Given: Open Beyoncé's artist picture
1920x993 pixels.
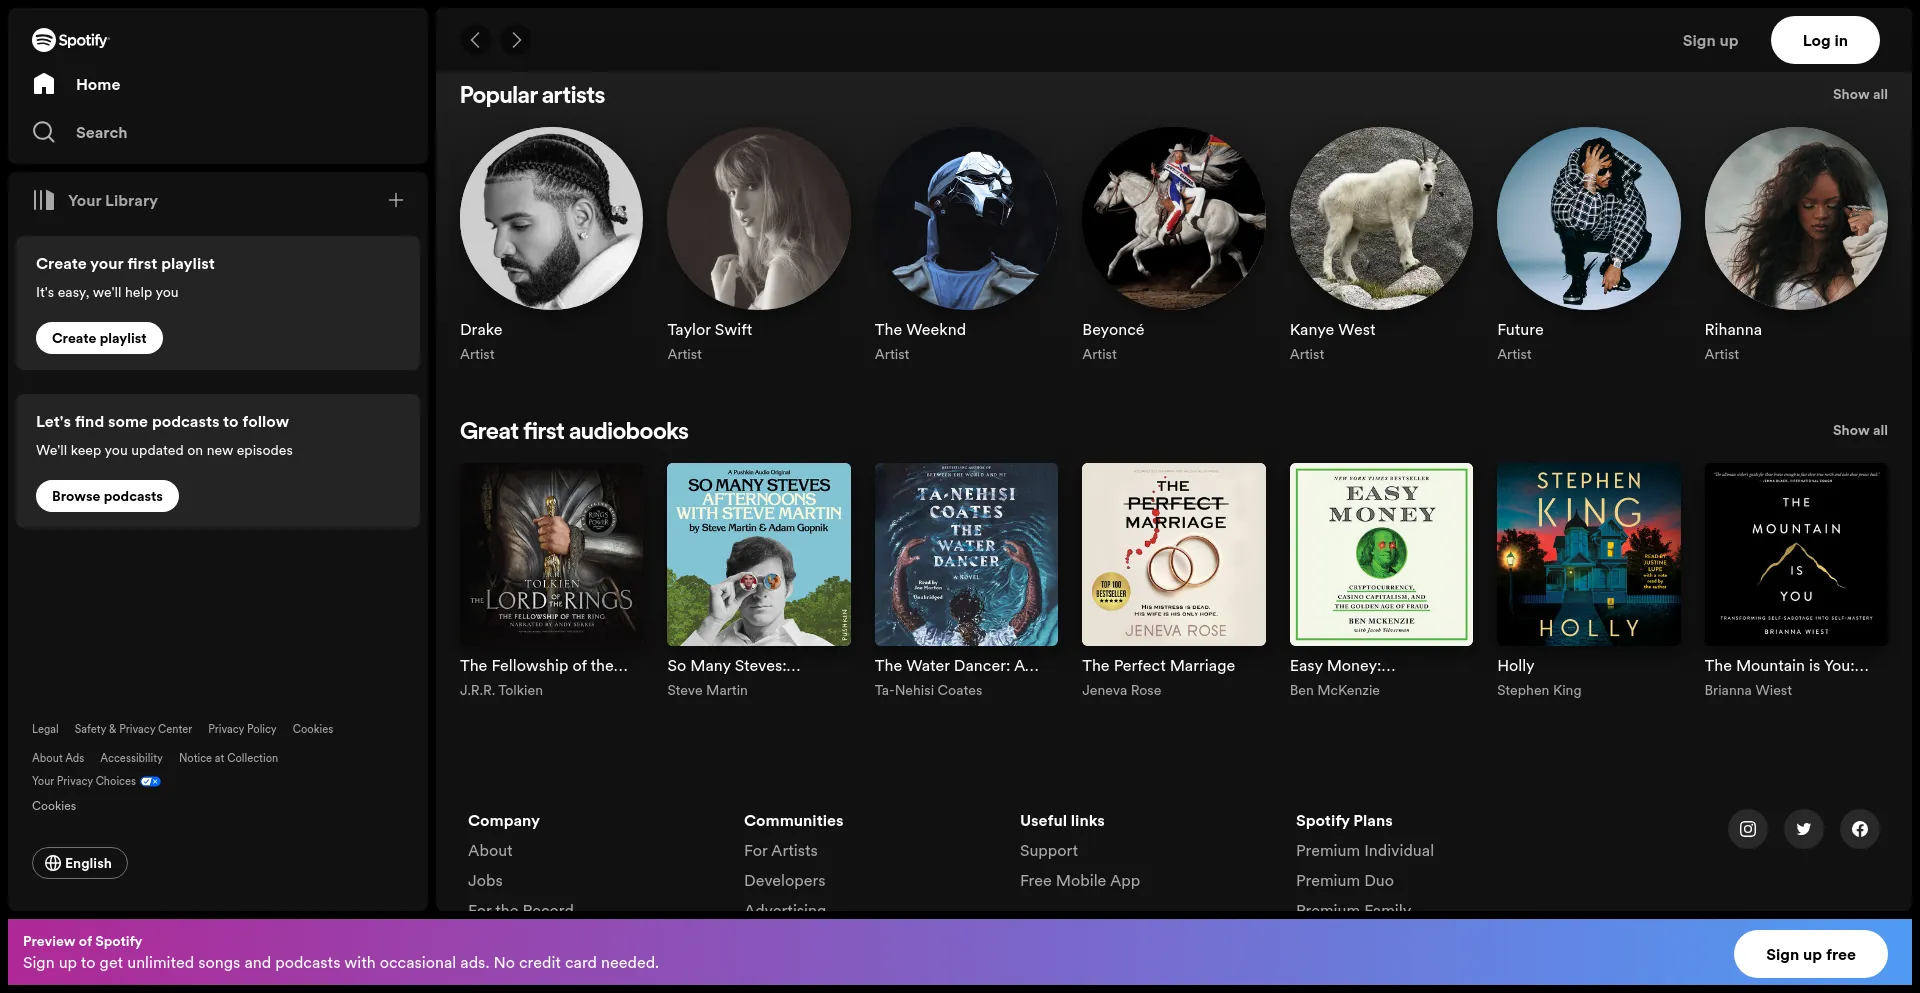Looking at the screenshot, I should [1174, 218].
